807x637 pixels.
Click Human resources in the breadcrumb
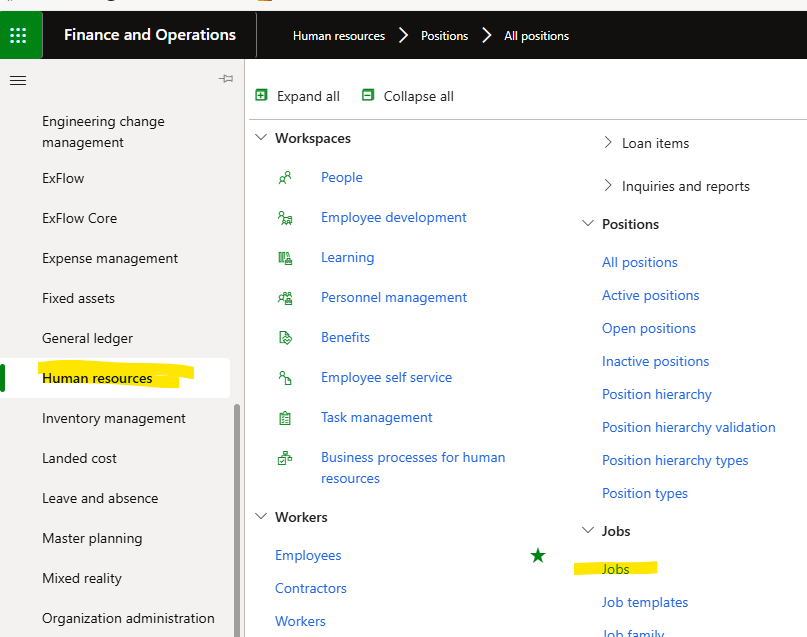339,36
